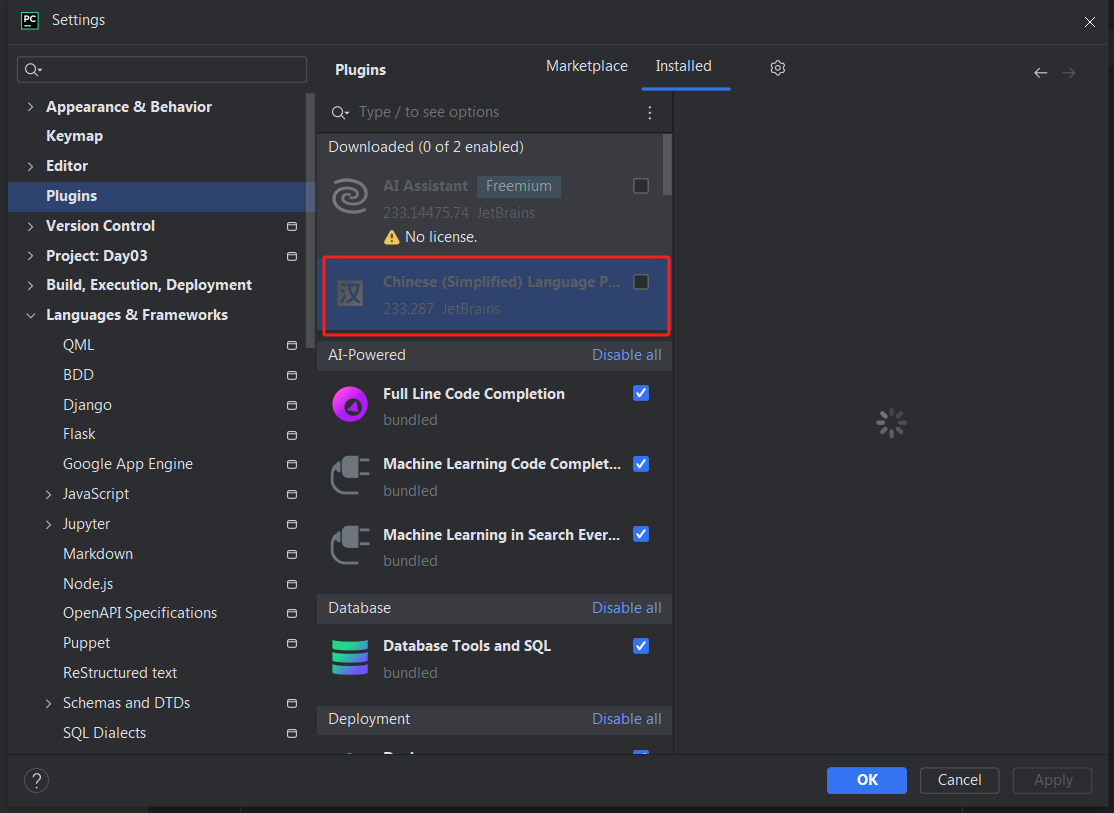1114x813 pixels.
Task: Expand the JavaScript tree node
Action: (48, 494)
